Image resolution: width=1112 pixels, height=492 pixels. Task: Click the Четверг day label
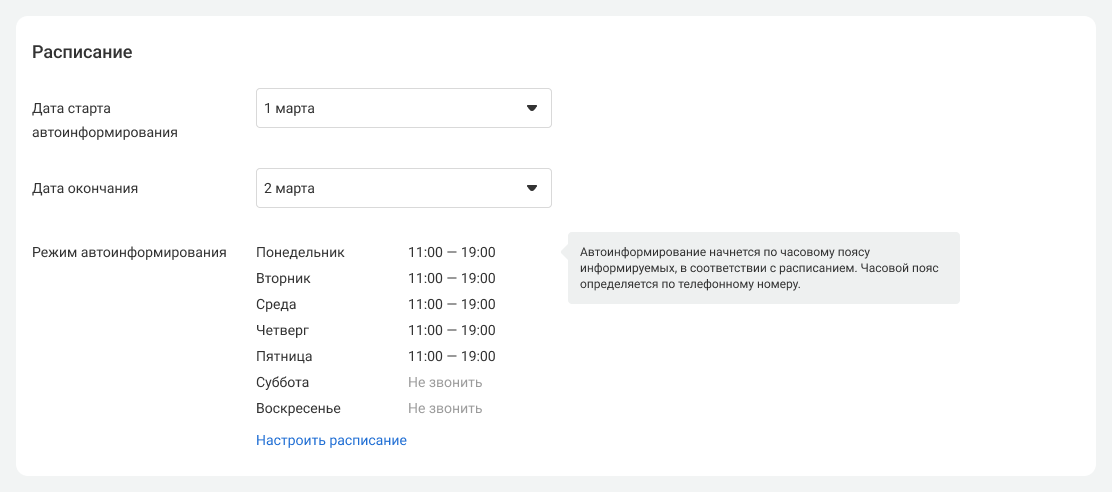pos(284,330)
